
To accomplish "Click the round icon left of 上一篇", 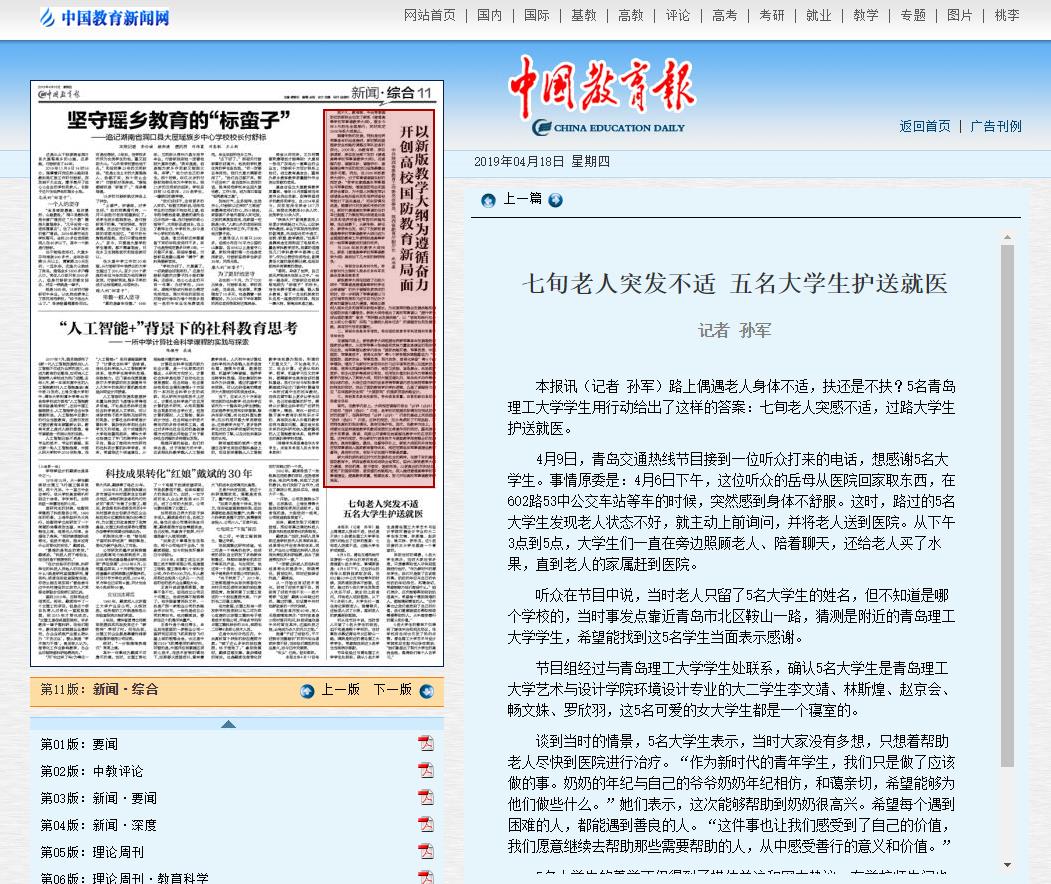I will (488, 200).
